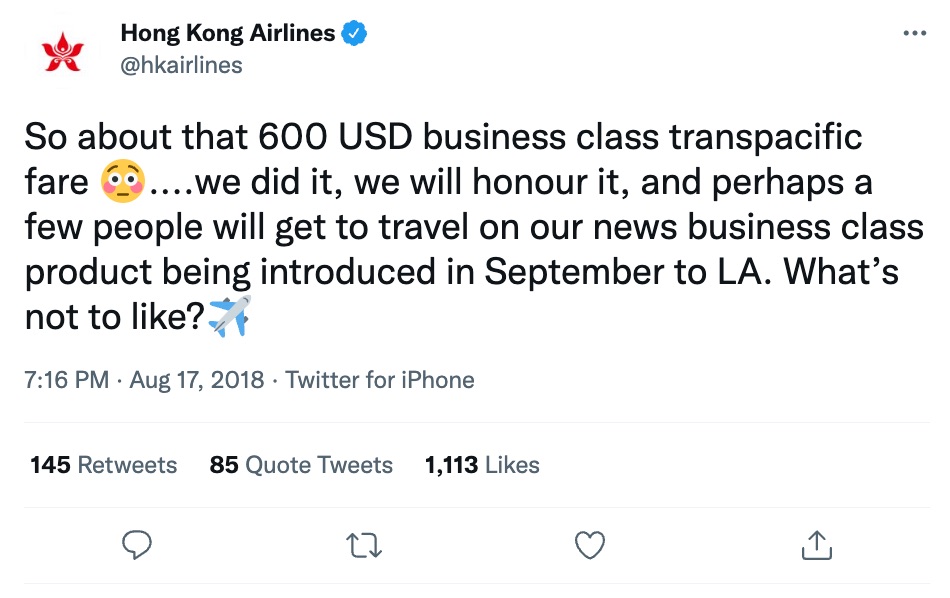Expand the list of 85 Quote Tweets

point(300,464)
